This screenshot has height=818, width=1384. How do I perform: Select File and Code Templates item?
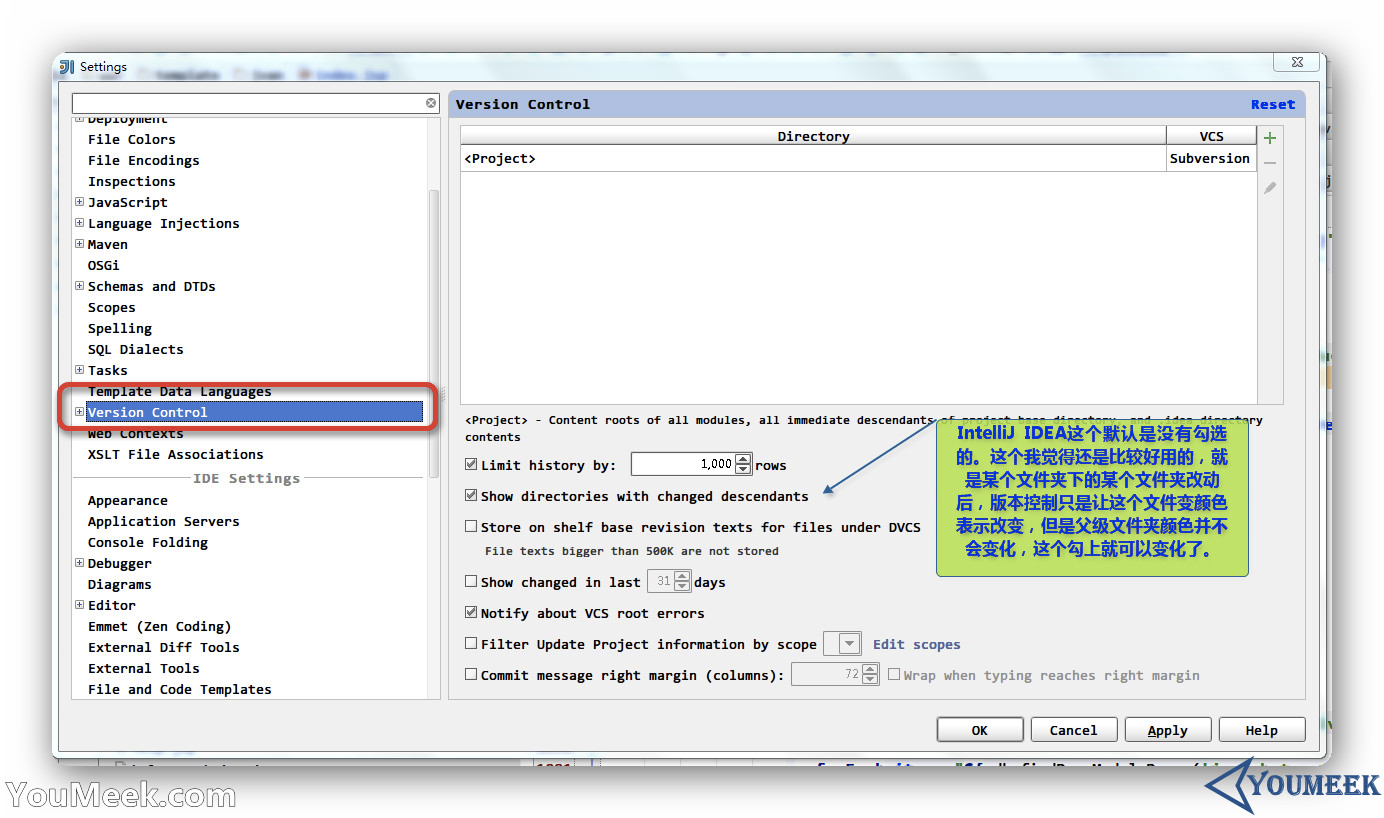[179, 689]
